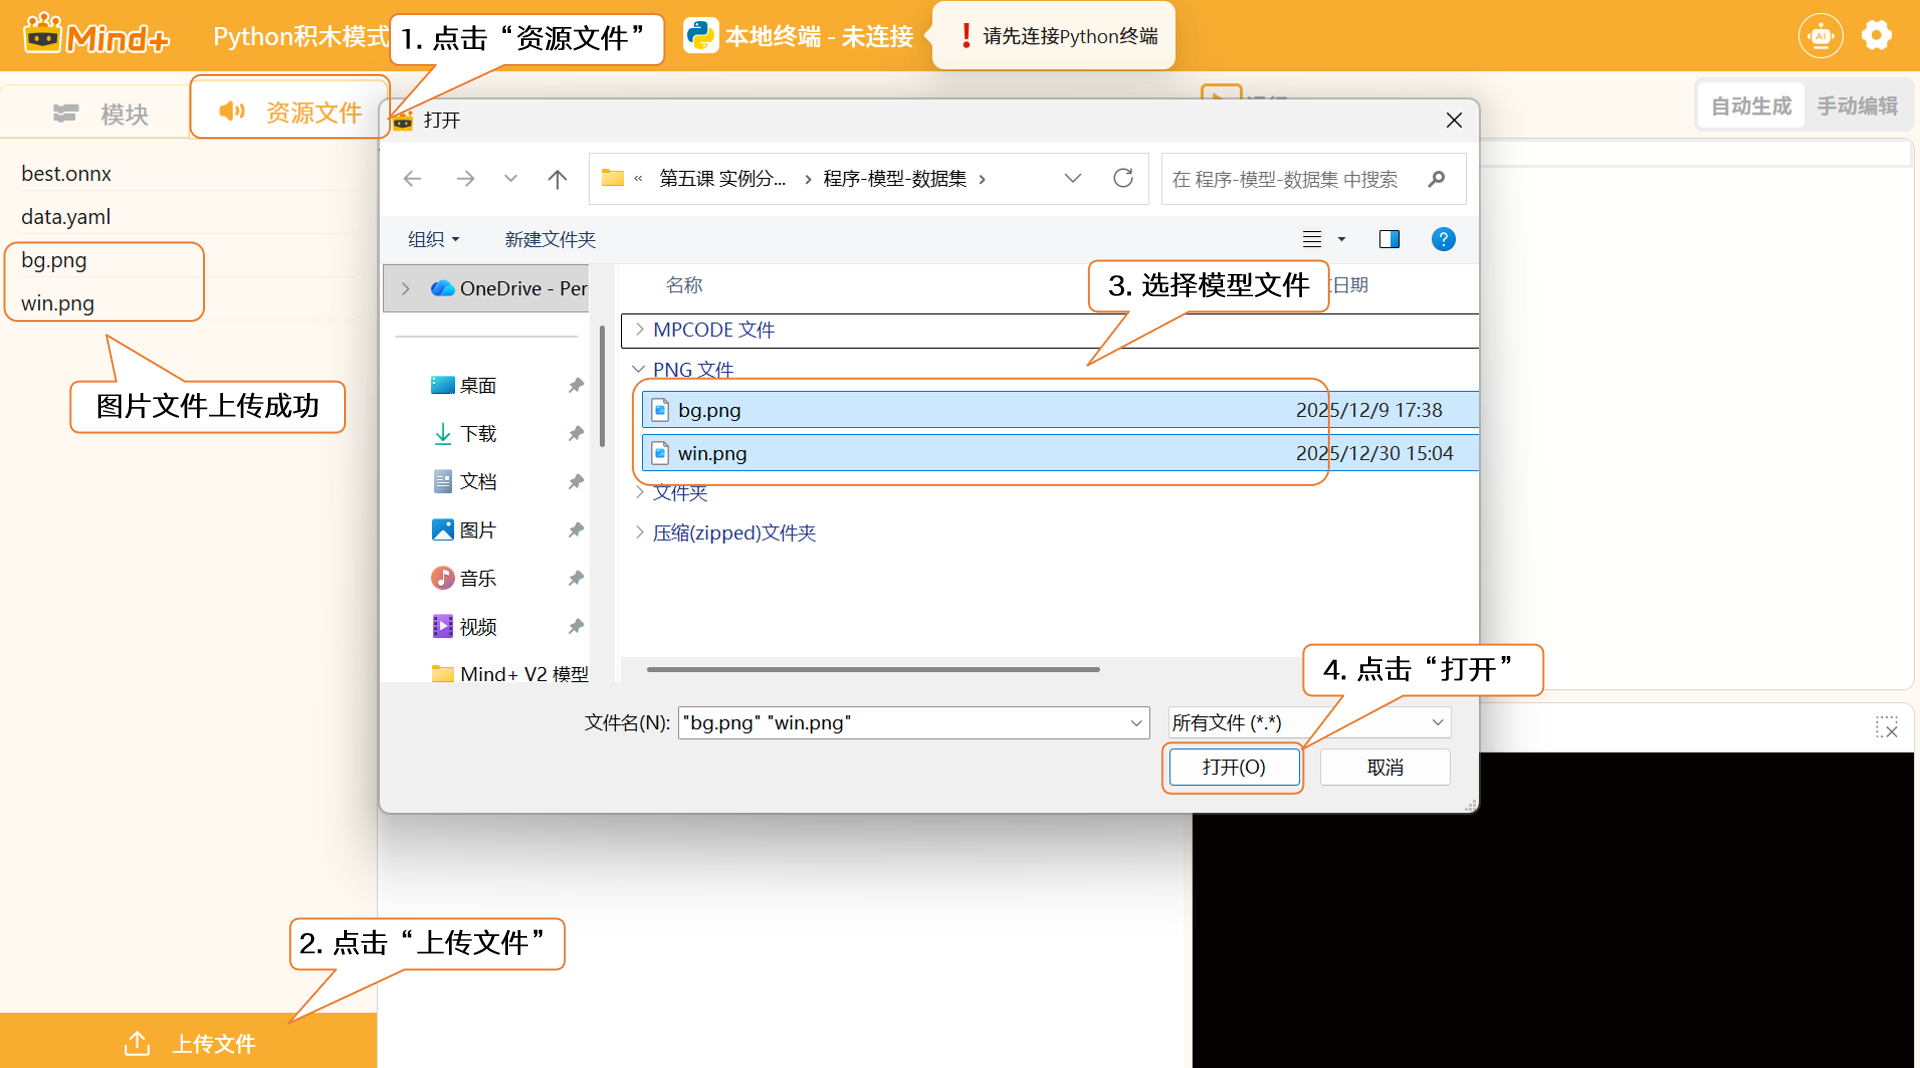Click the 文件名 input field
Screen dimensions: 1920x1068
pos(900,722)
